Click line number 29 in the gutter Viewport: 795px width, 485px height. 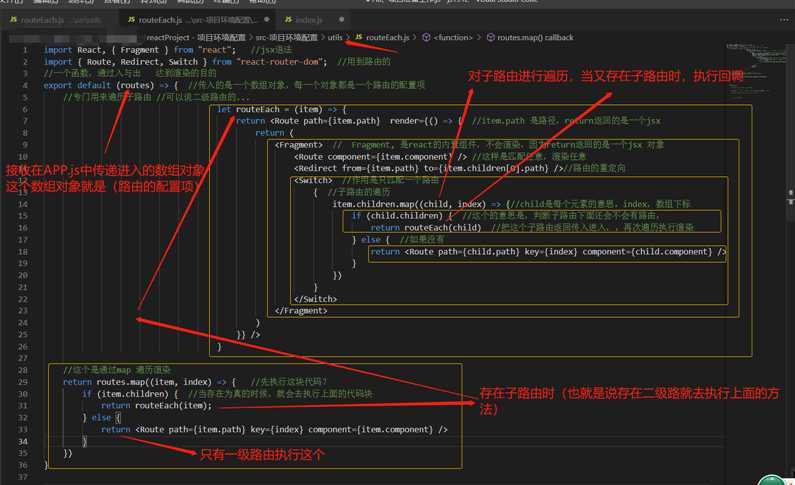[23, 382]
